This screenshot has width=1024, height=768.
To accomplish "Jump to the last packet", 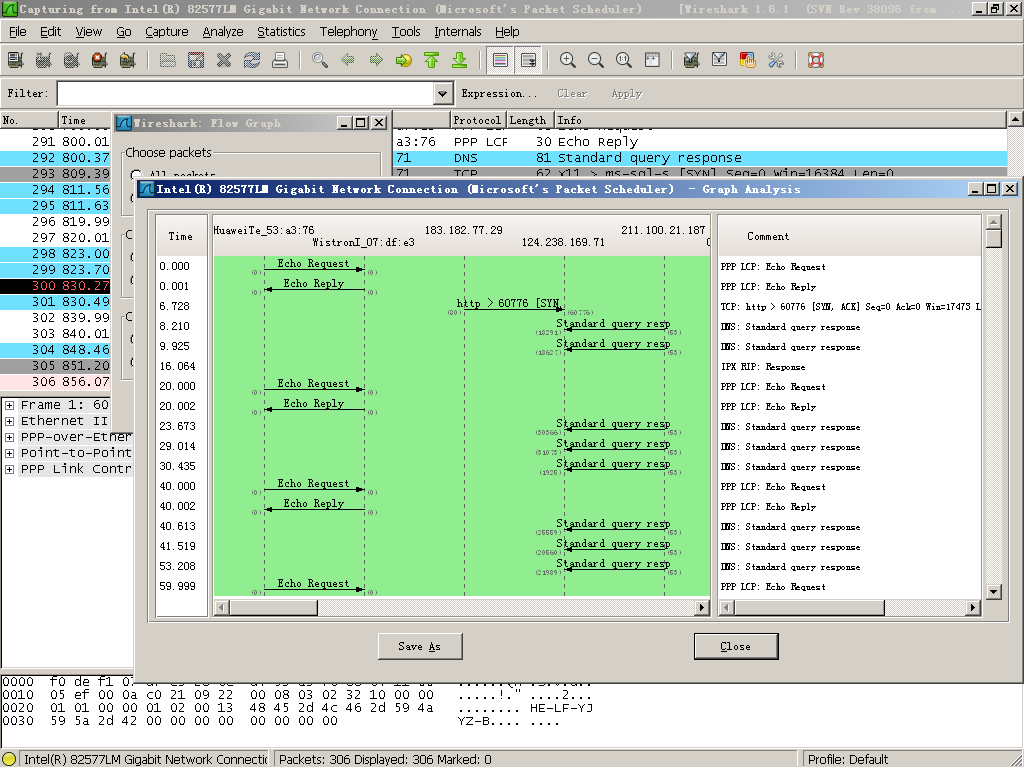I will (x=460, y=60).
